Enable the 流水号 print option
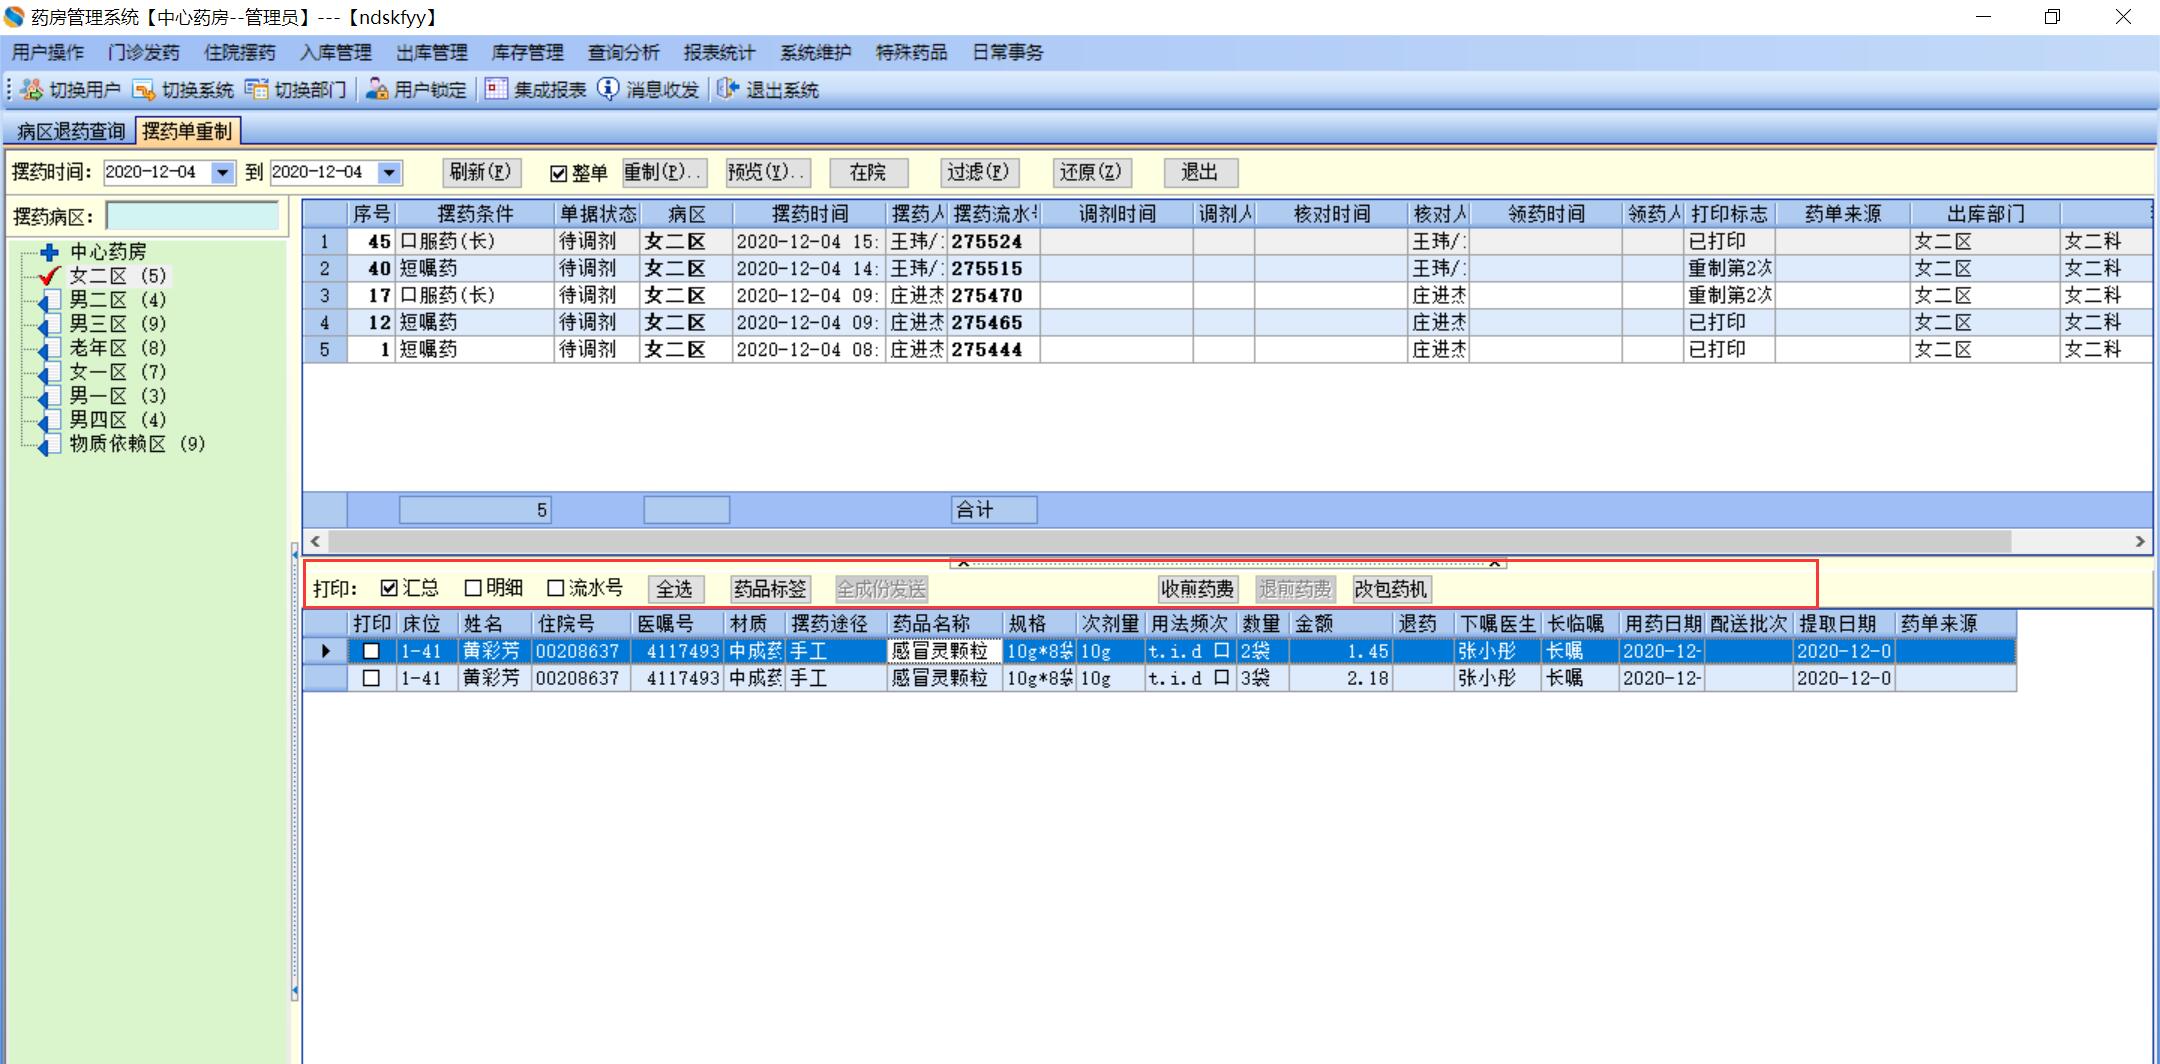Image resolution: width=2160 pixels, height=1064 pixels. coord(556,588)
